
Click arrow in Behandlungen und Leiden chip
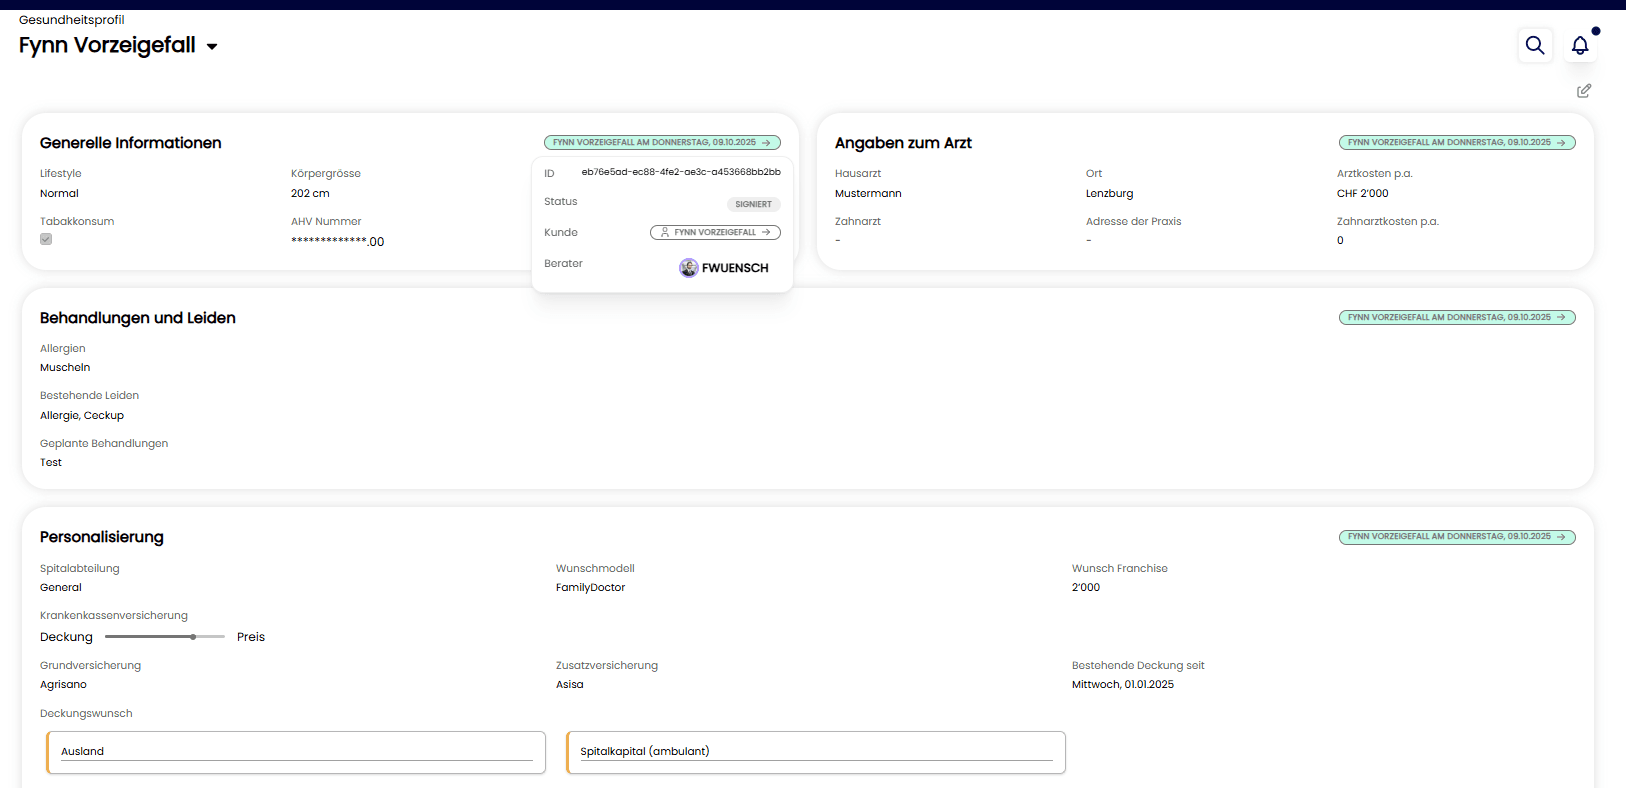tap(1561, 318)
